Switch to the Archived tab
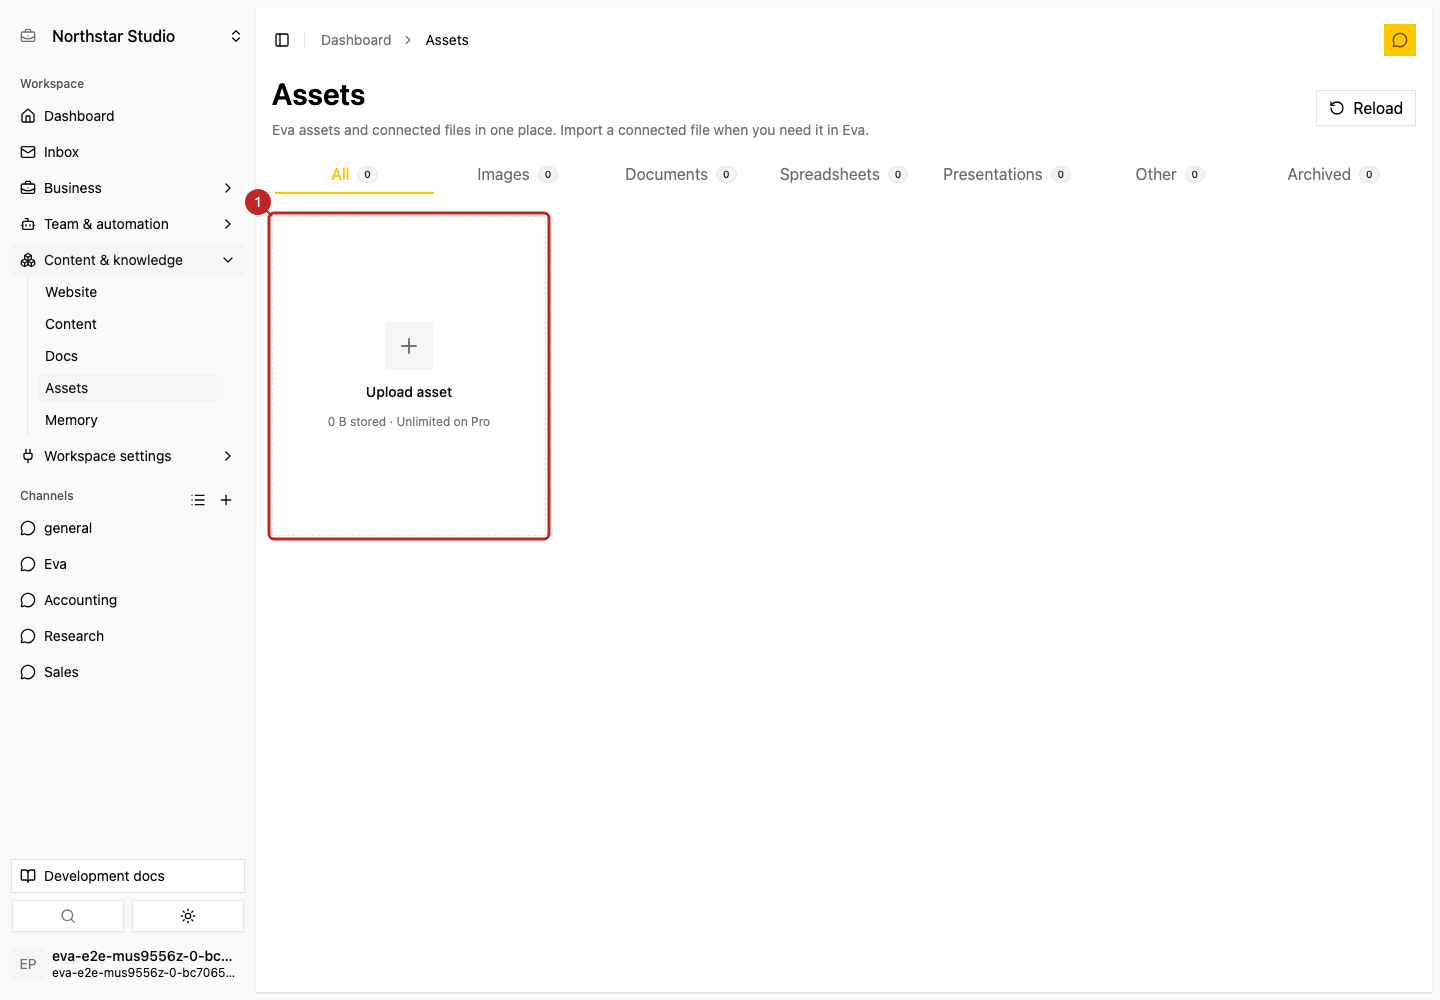Screen dimensions: 1440x1000 (x=1332, y=174)
